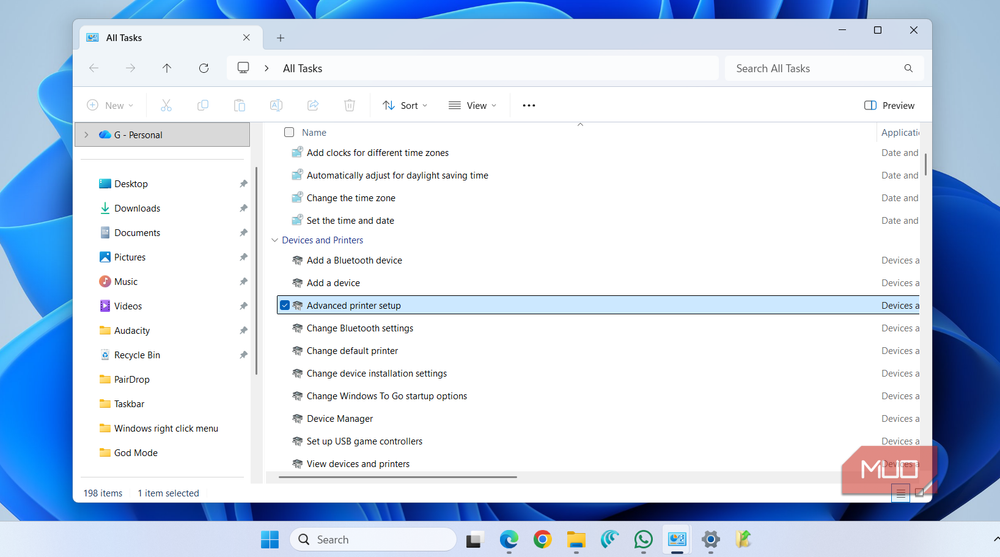Click the Delete trash icon
Screen dimensions: 1000x557
tap(349, 105)
